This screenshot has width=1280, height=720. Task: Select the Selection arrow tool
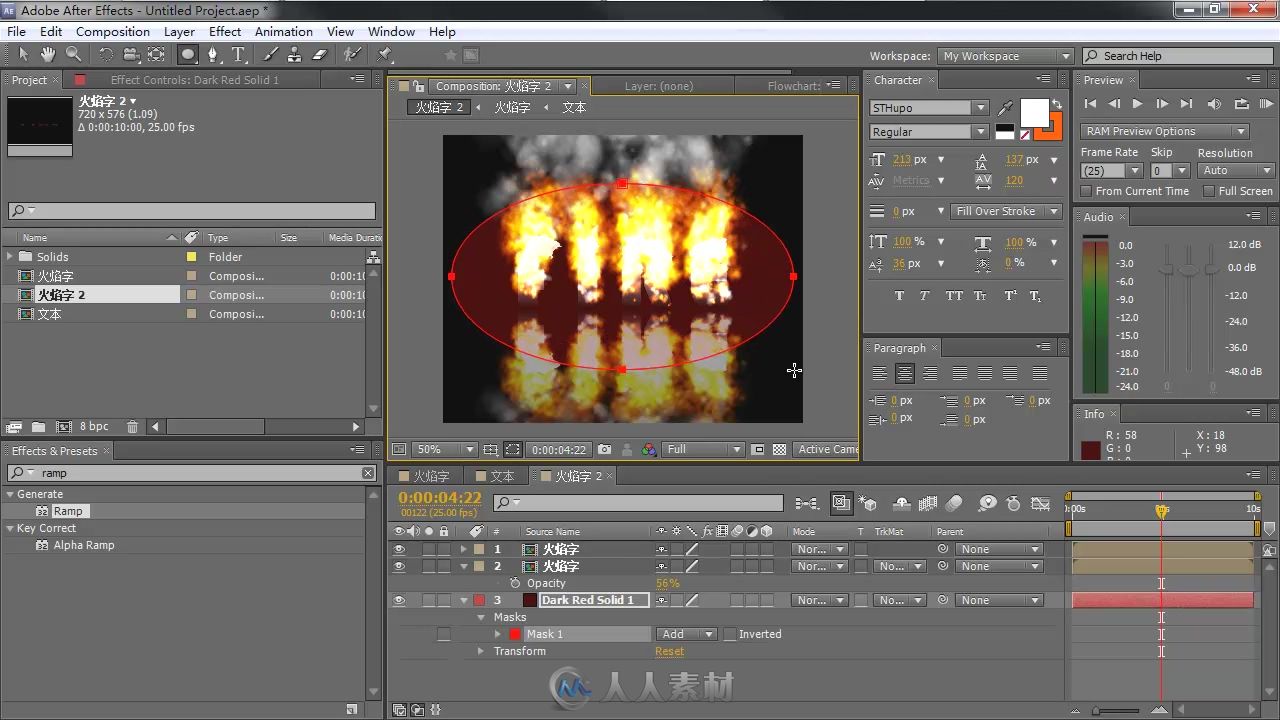(x=23, y=55)
